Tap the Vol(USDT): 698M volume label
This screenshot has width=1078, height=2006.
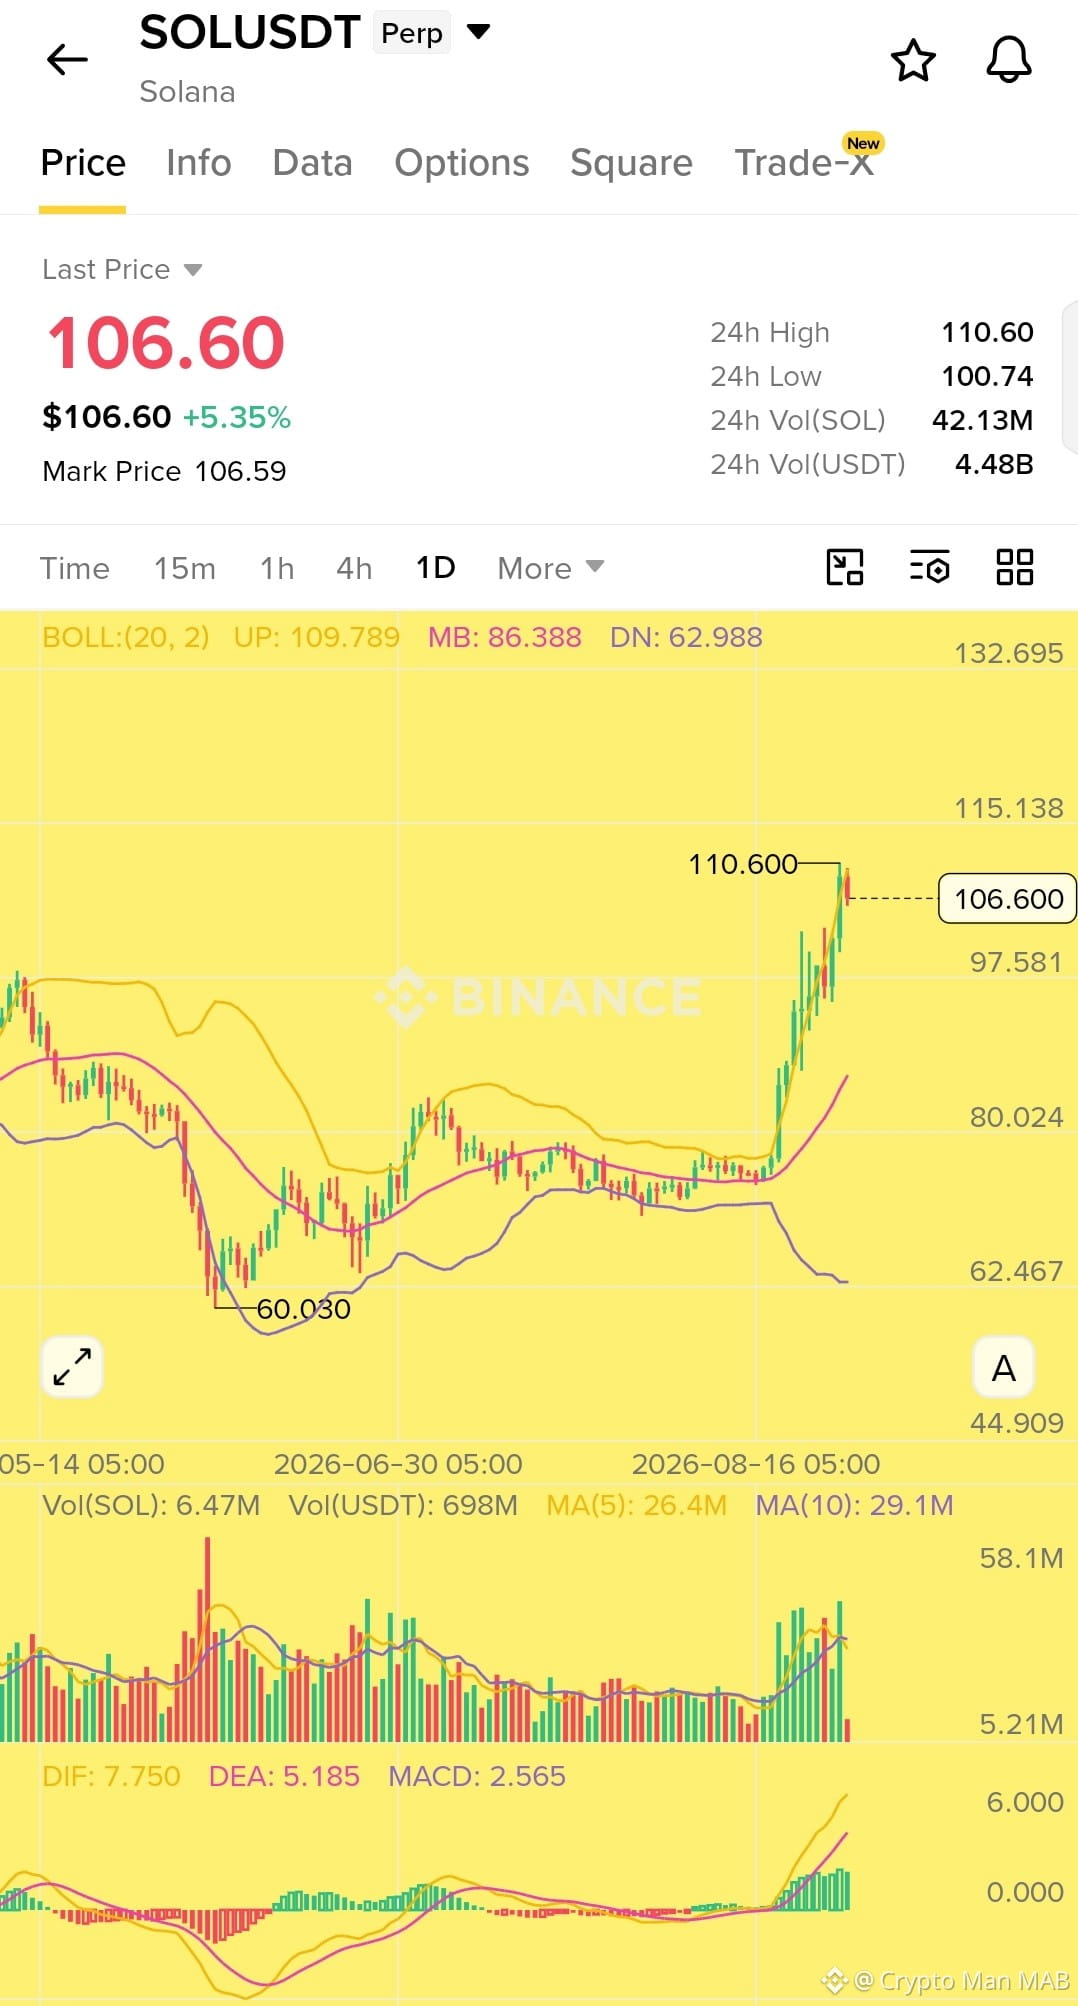tap(403, 1505)
